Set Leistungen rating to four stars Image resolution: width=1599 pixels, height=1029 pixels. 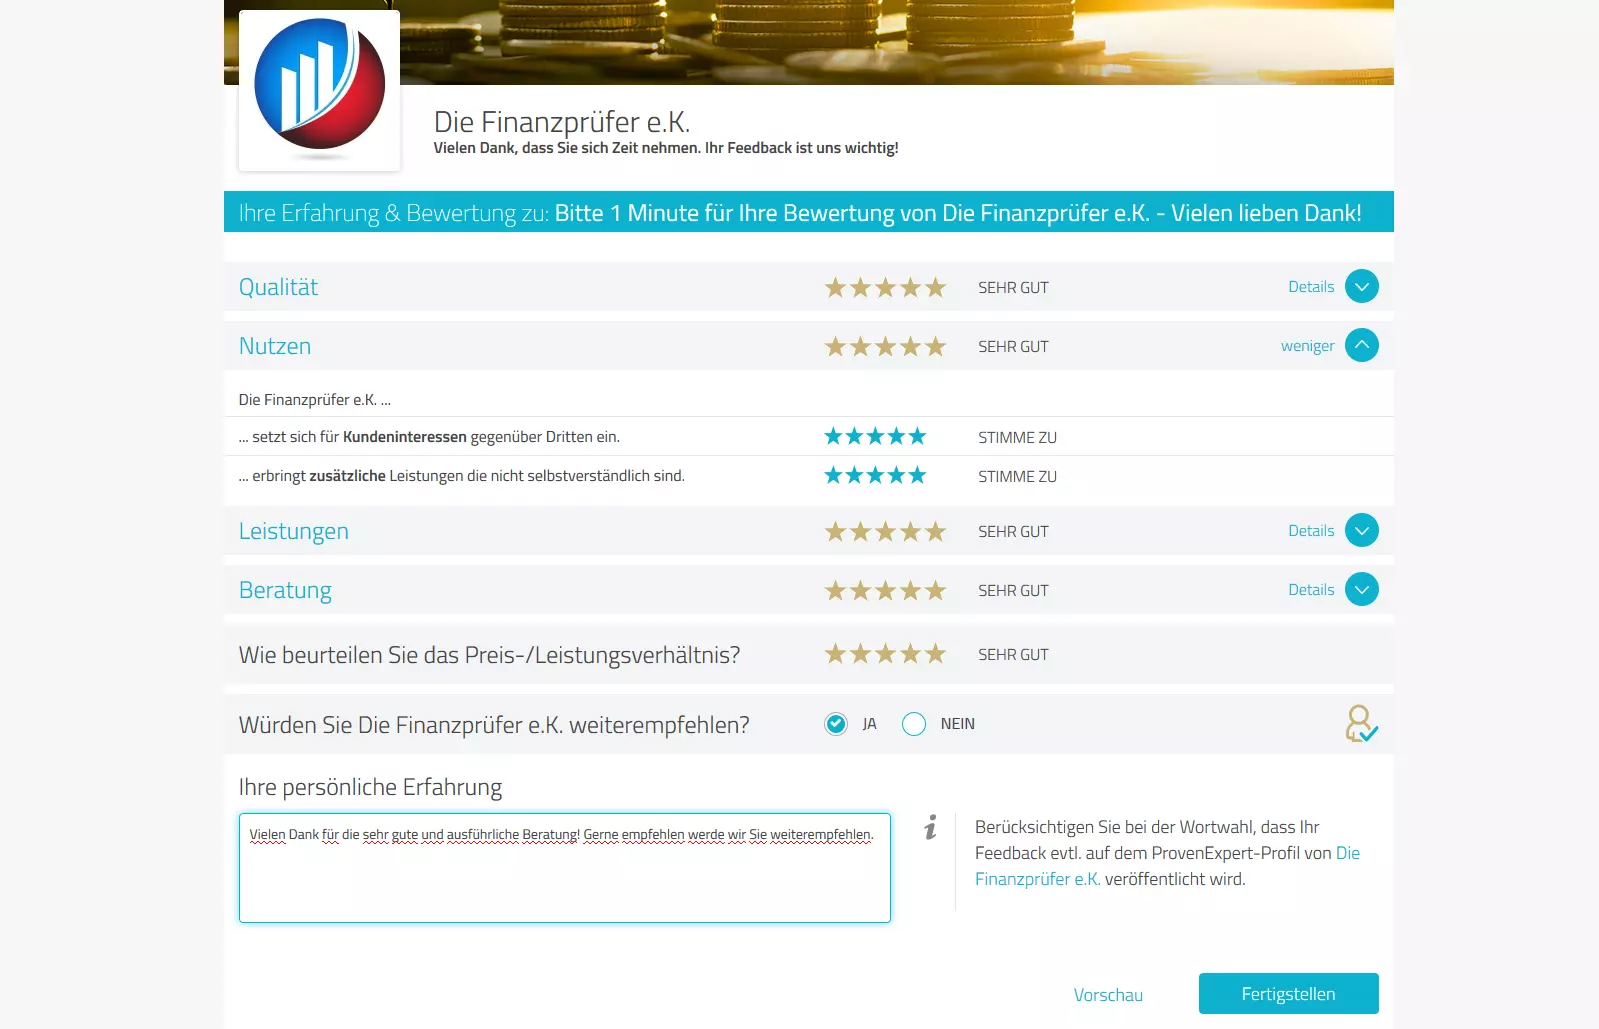tap(910, 532)
